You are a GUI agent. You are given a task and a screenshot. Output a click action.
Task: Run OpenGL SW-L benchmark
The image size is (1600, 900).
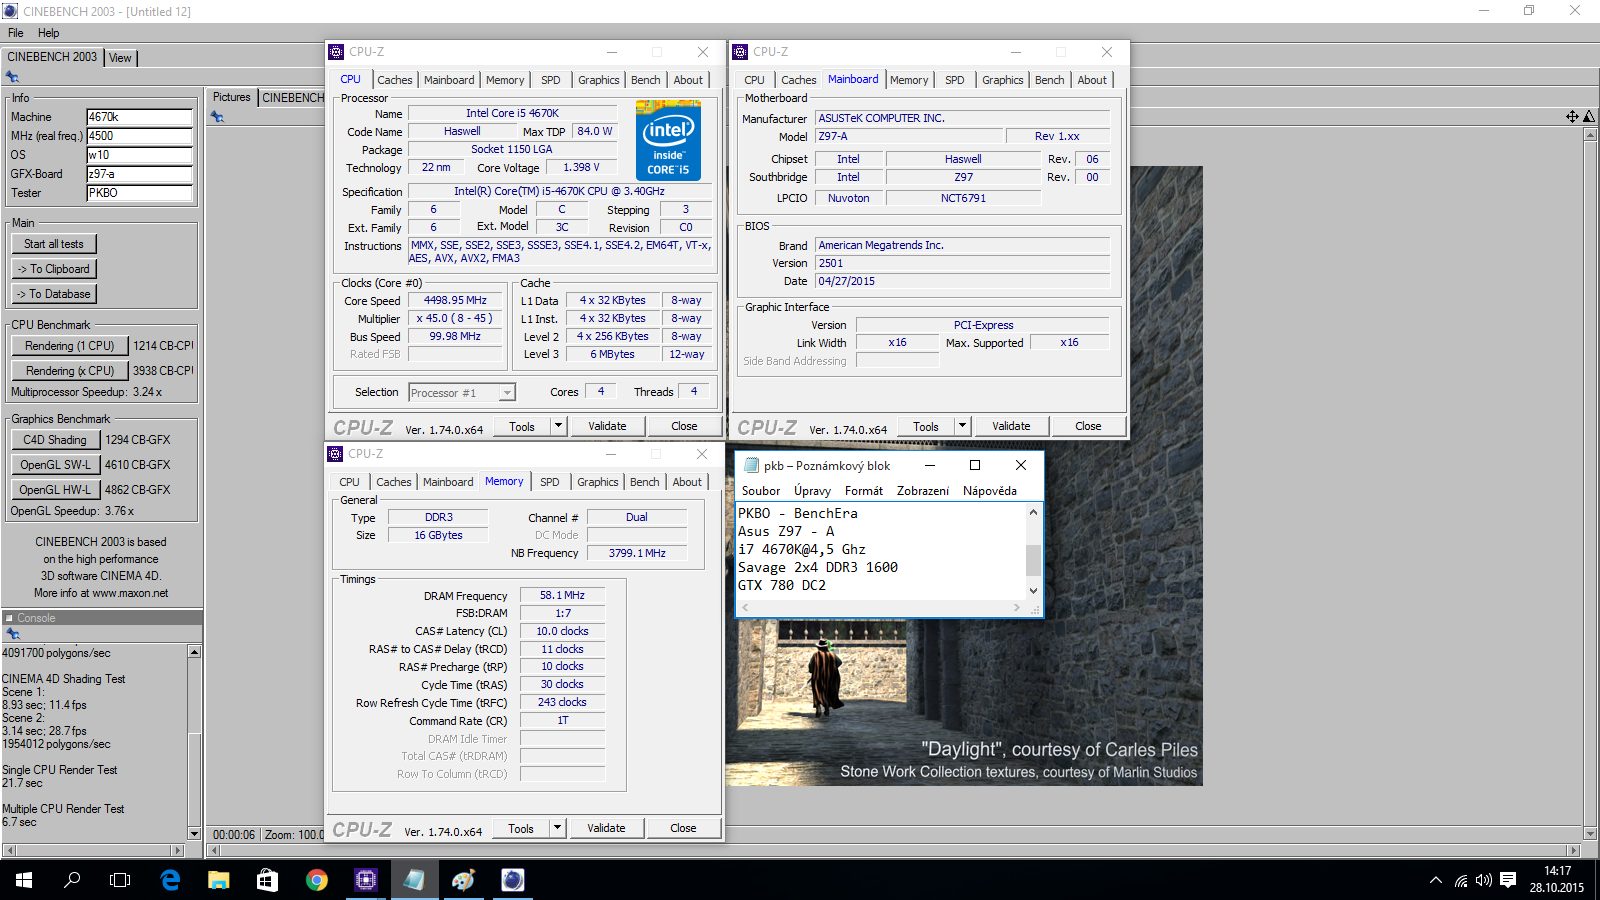tap(55, 465)
